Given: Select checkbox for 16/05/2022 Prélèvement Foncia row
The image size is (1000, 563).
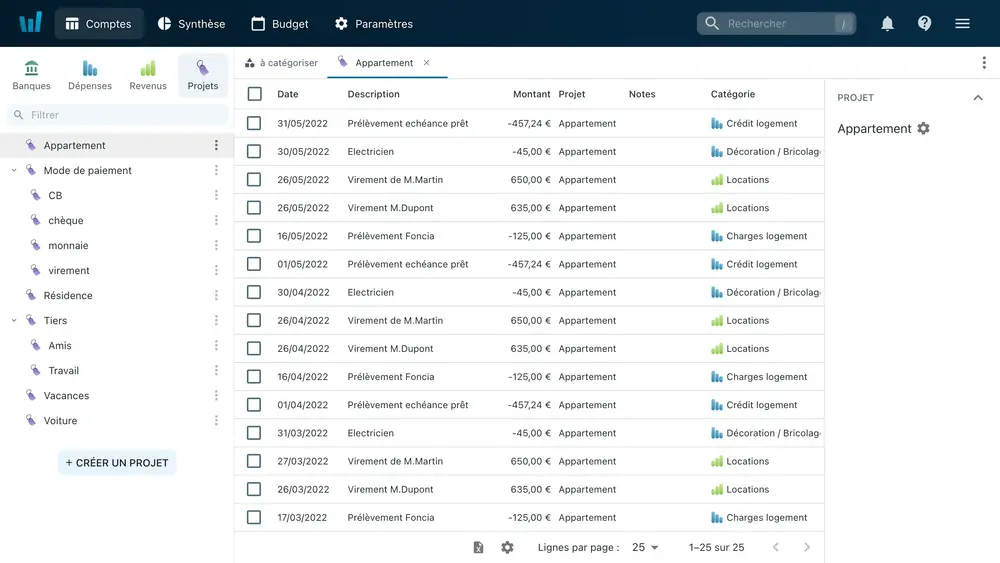Looking at the screenshot, I should (254, 237).
